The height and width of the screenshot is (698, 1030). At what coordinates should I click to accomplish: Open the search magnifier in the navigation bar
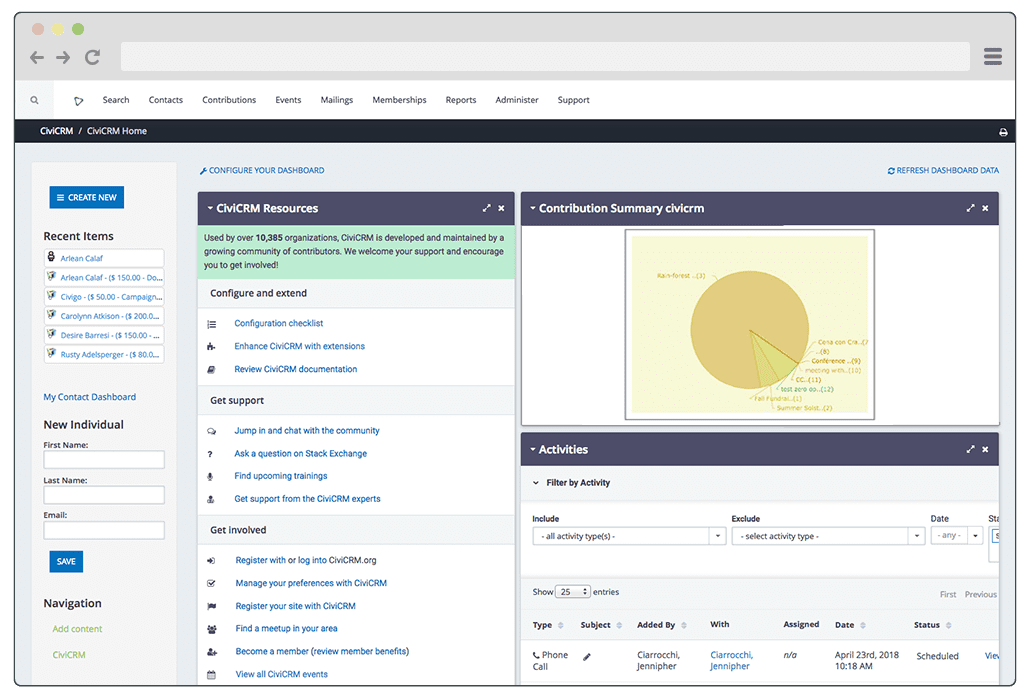click(x=34, y=100)
